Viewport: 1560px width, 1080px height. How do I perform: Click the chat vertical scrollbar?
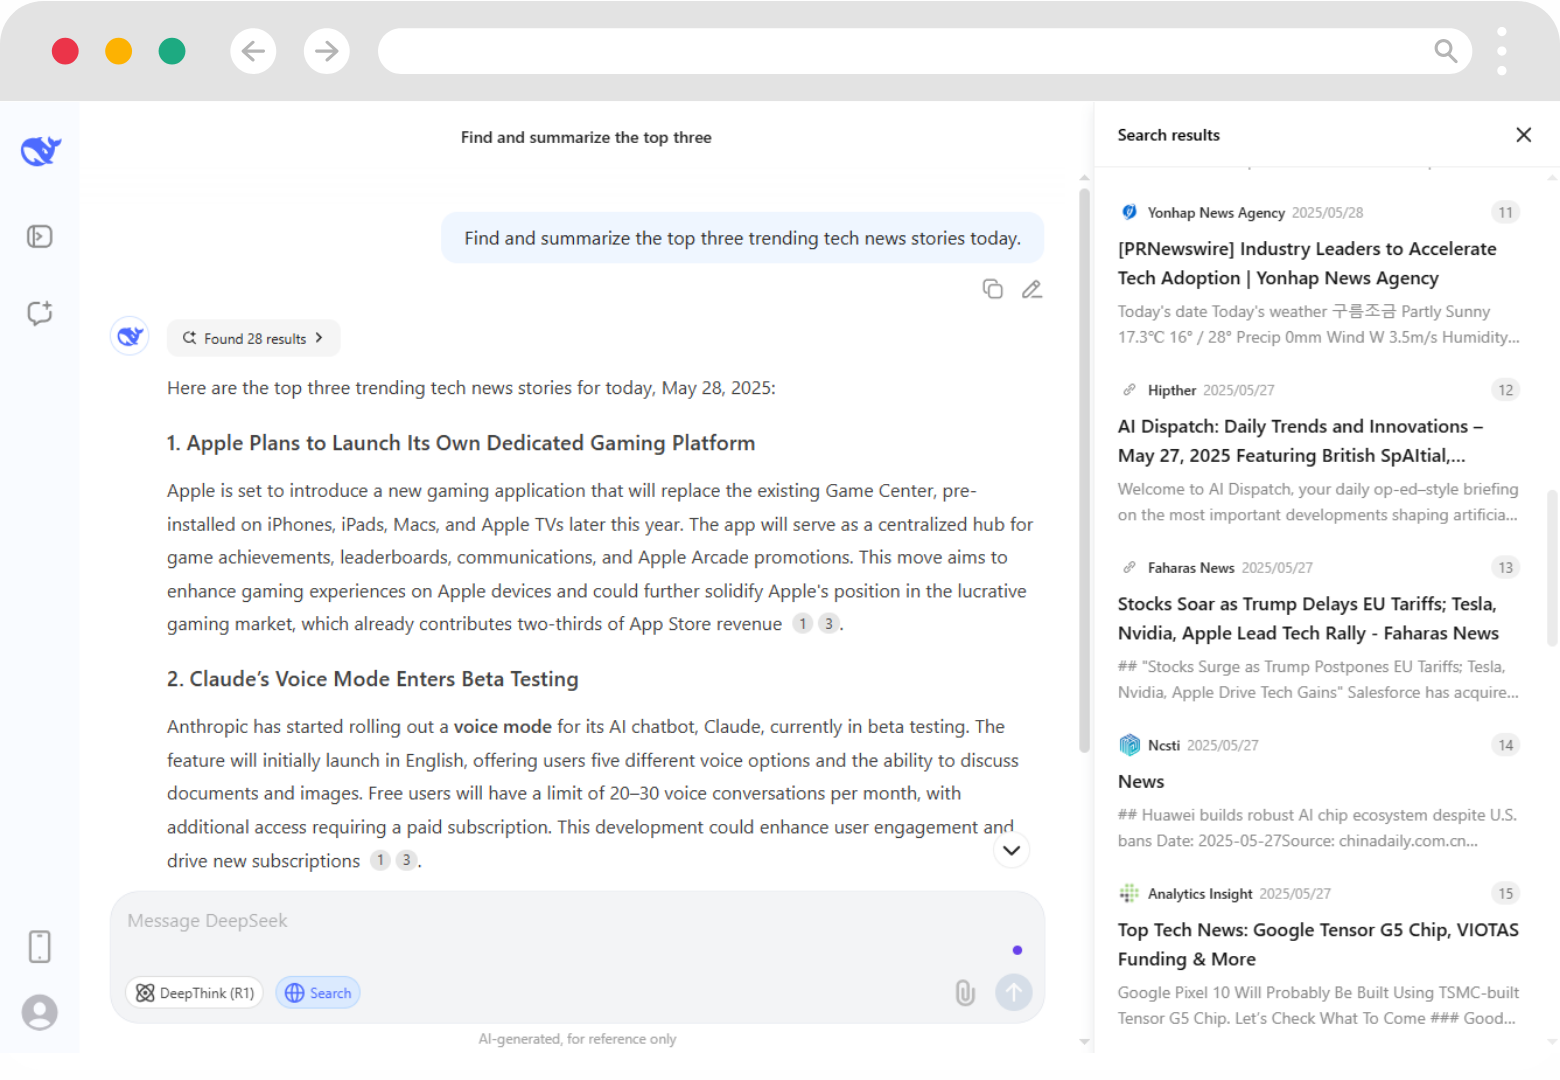coord(1084,470)
